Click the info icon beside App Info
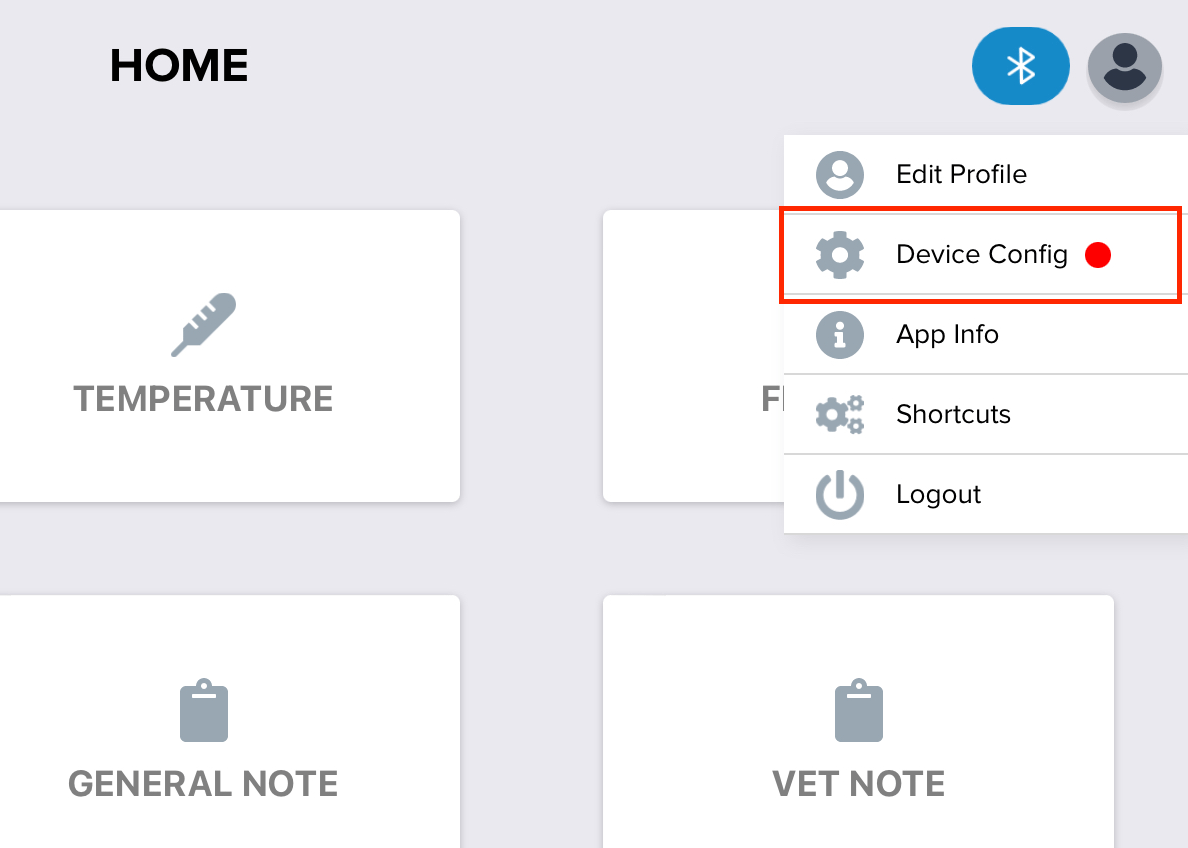The height and width of the screenshot is (848, 1188). click(840, 334)
